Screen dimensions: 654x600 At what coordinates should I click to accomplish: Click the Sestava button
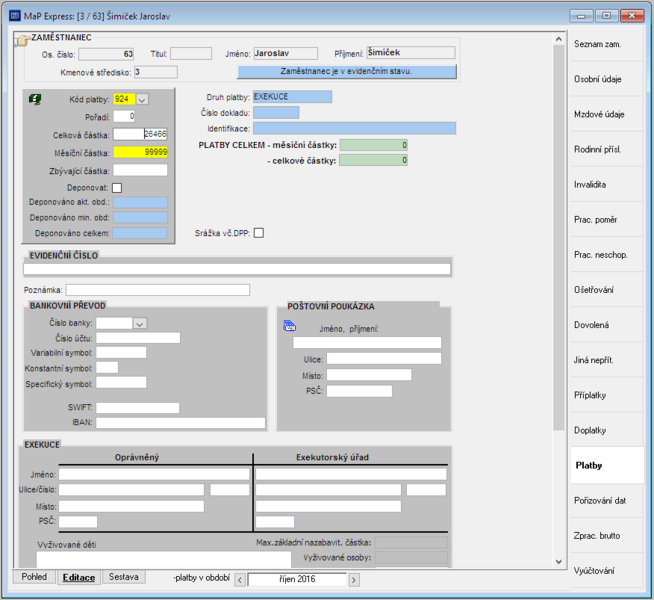click(123, 577)
